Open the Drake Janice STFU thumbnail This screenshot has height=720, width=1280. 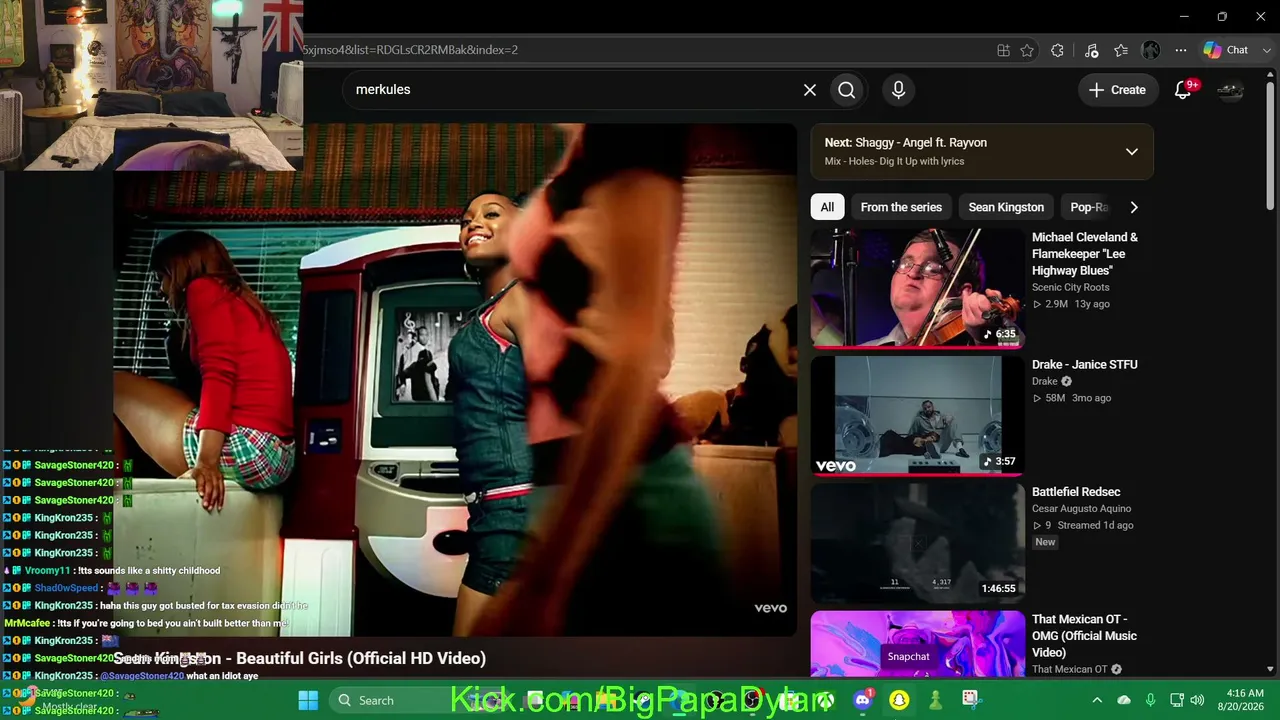(917, 415)
